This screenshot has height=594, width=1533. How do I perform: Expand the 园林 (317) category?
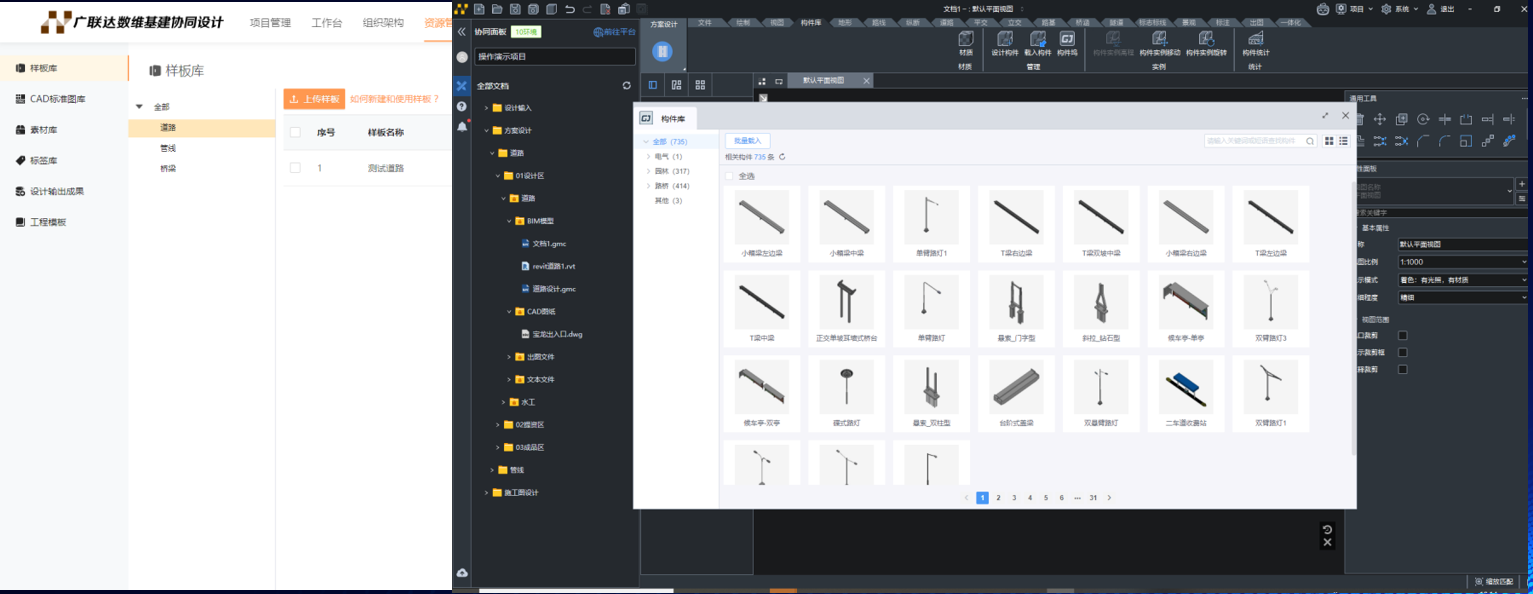648,171
